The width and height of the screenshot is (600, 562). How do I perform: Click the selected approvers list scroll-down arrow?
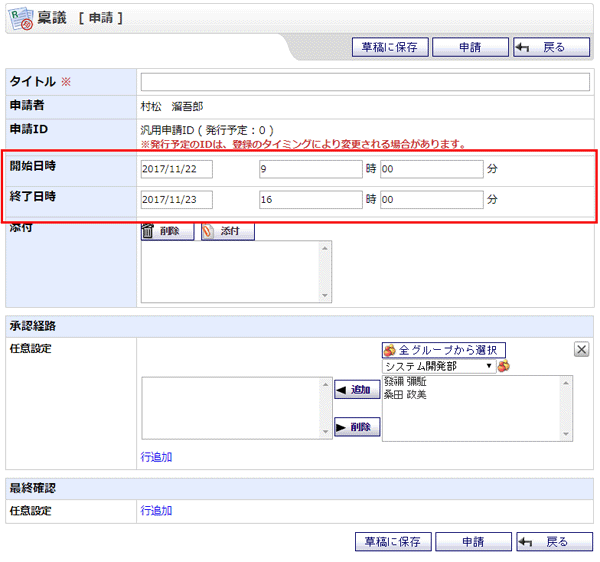pos(325,432)
